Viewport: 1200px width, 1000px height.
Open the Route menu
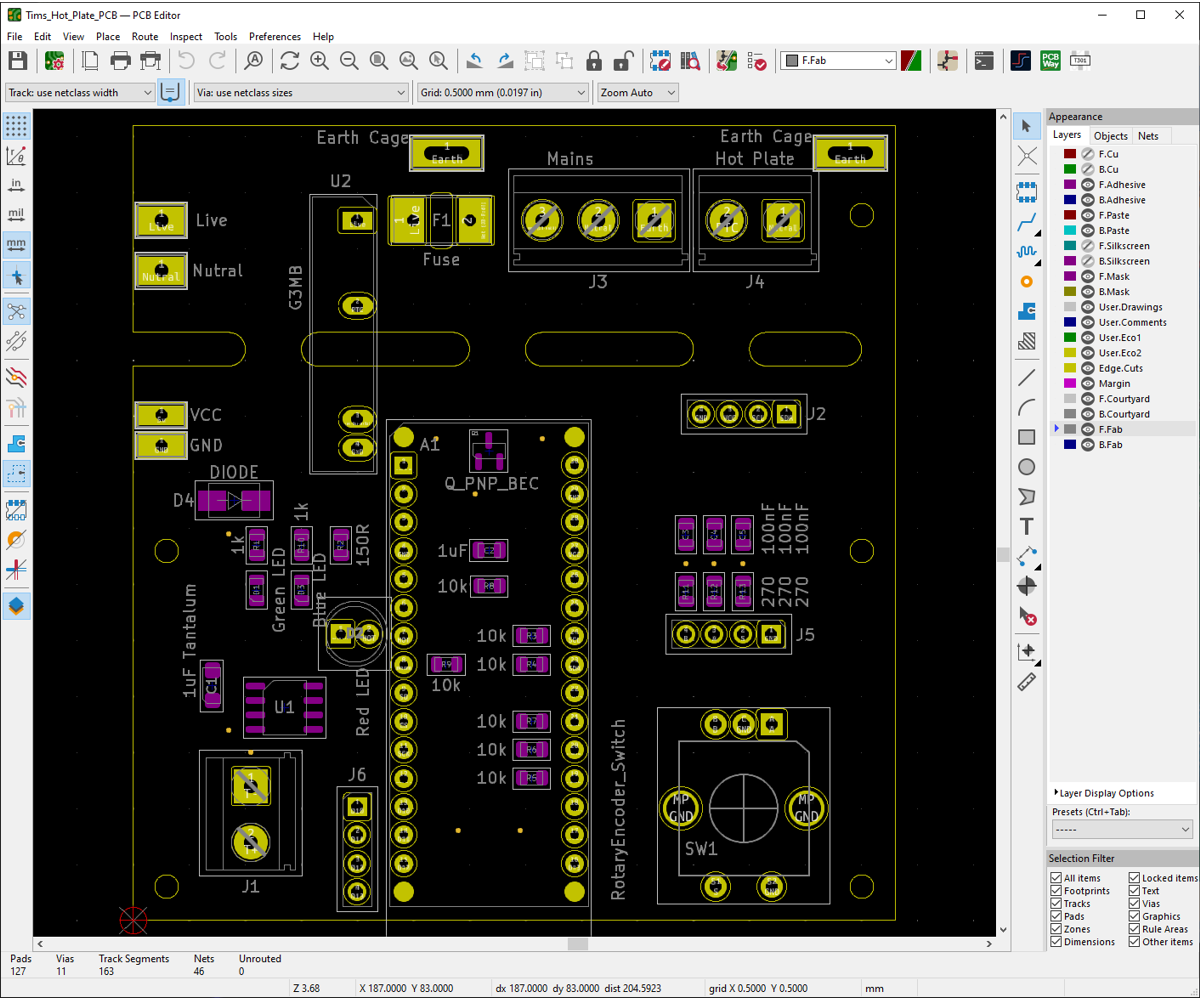coord(144,36)
